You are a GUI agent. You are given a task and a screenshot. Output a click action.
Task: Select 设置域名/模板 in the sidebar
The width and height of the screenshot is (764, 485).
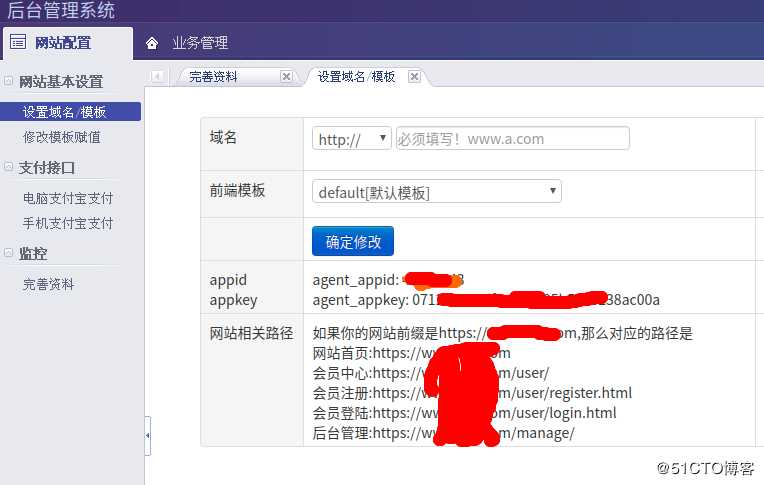tap(70, 112)
